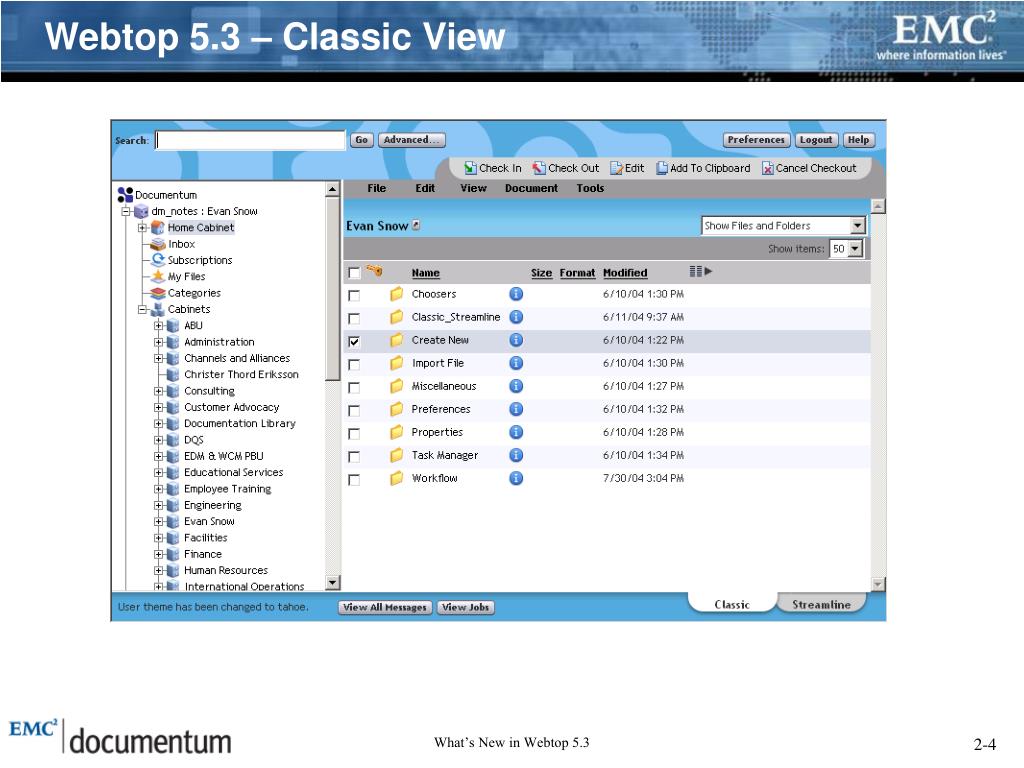Open info icon for Miscellaneous folder

point(516,386)
